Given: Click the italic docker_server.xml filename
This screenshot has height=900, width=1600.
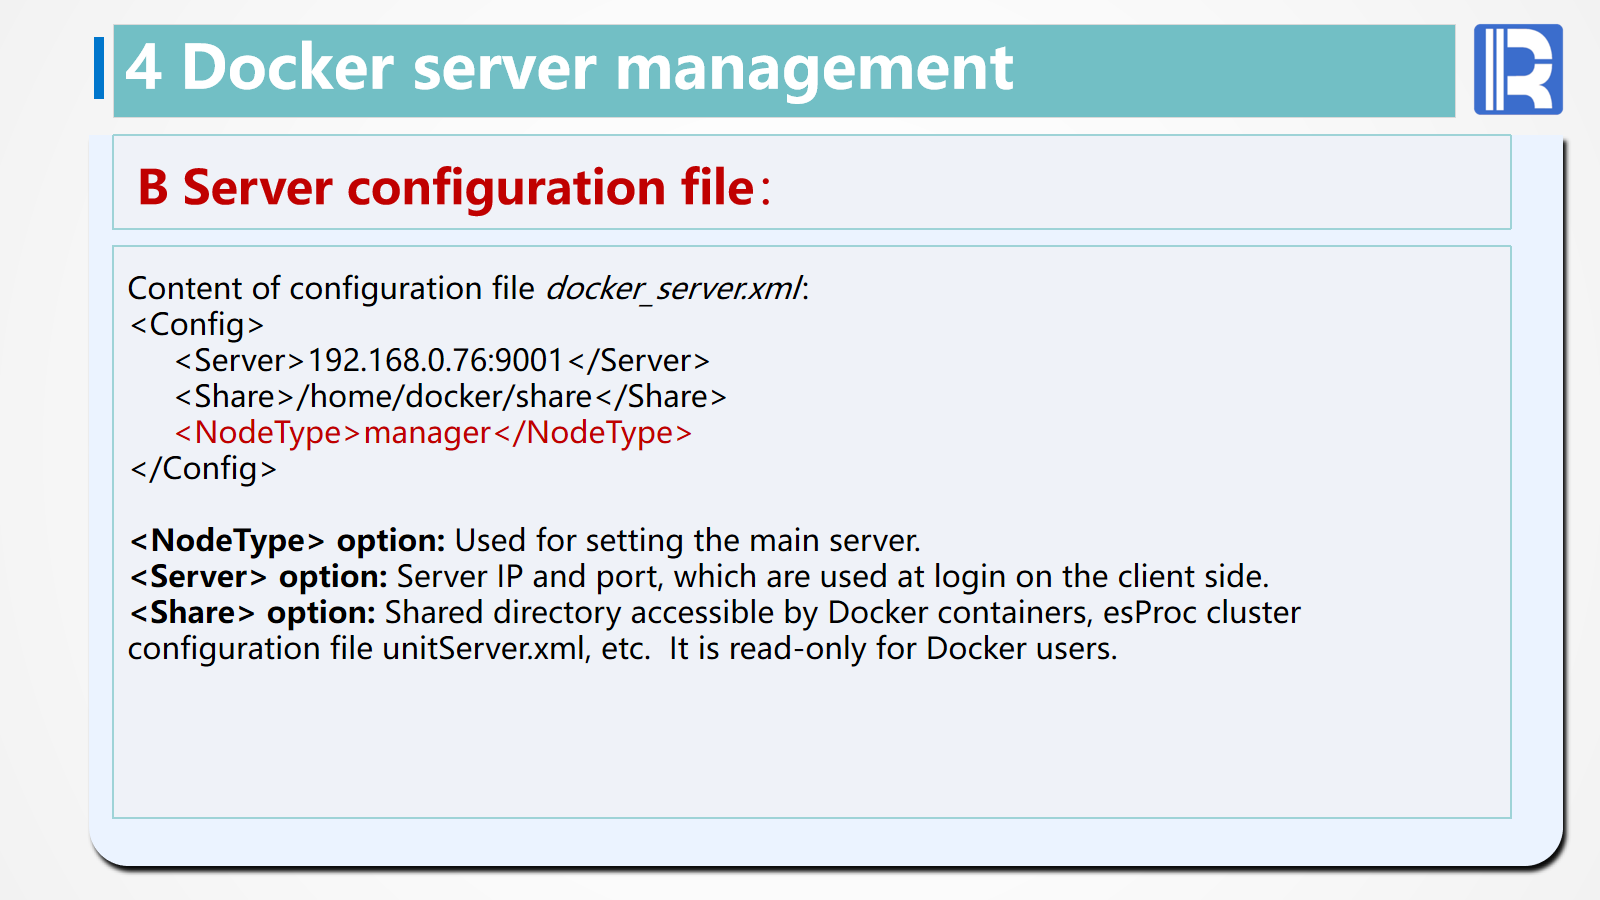Looking at the screenshot, I should pyautogui.click(x=674, y=289).
